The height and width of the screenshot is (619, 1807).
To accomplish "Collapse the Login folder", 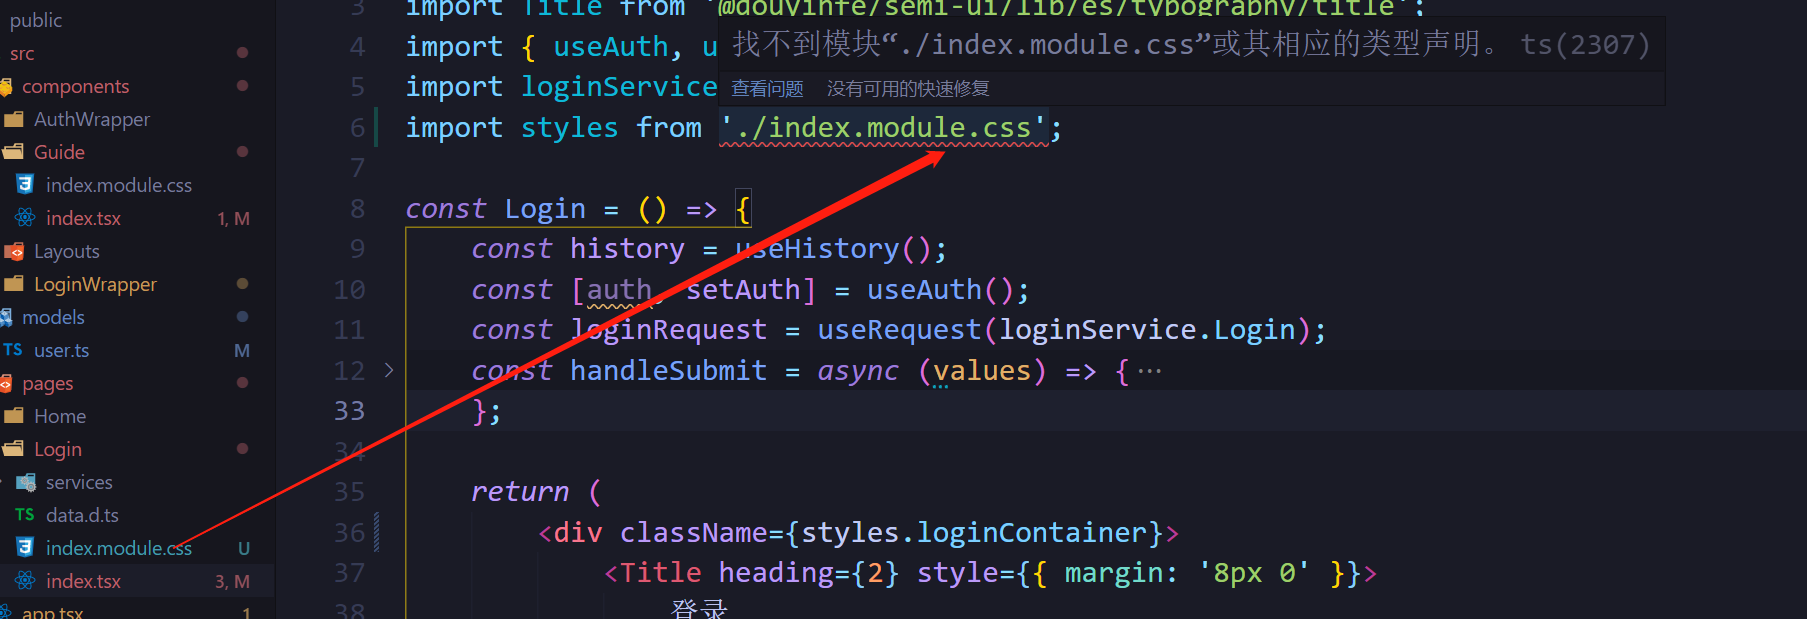I will point(58,449).
